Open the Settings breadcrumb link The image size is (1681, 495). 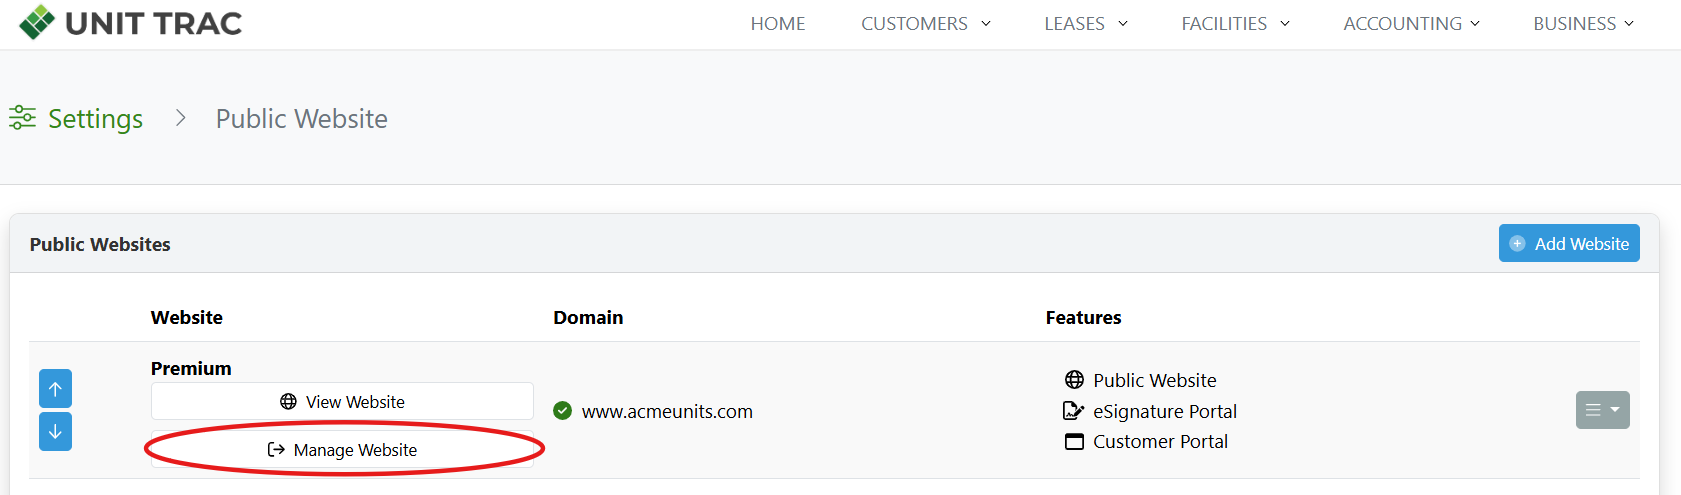tap(95, 119)
